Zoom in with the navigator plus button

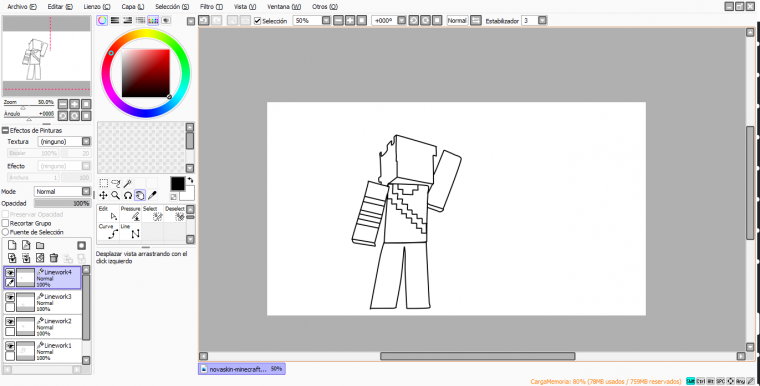pos(74,104)
